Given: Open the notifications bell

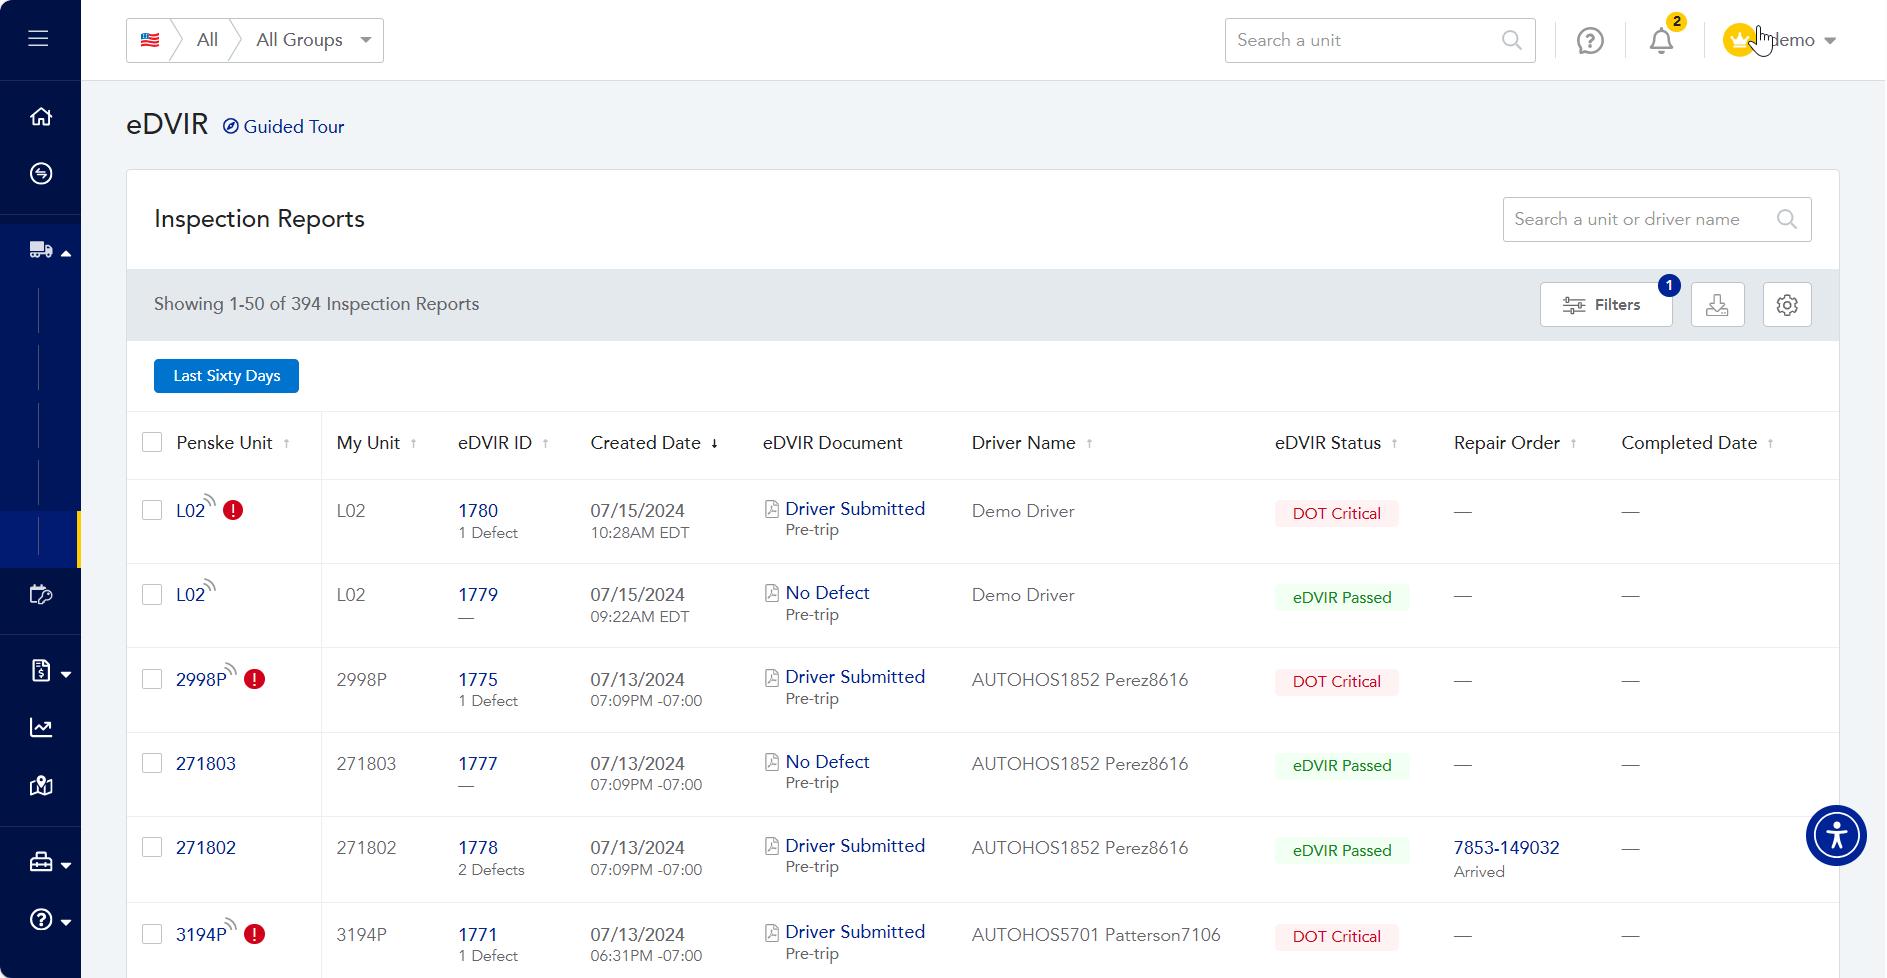Looking at the screenshot, I should pos(1661,41).
